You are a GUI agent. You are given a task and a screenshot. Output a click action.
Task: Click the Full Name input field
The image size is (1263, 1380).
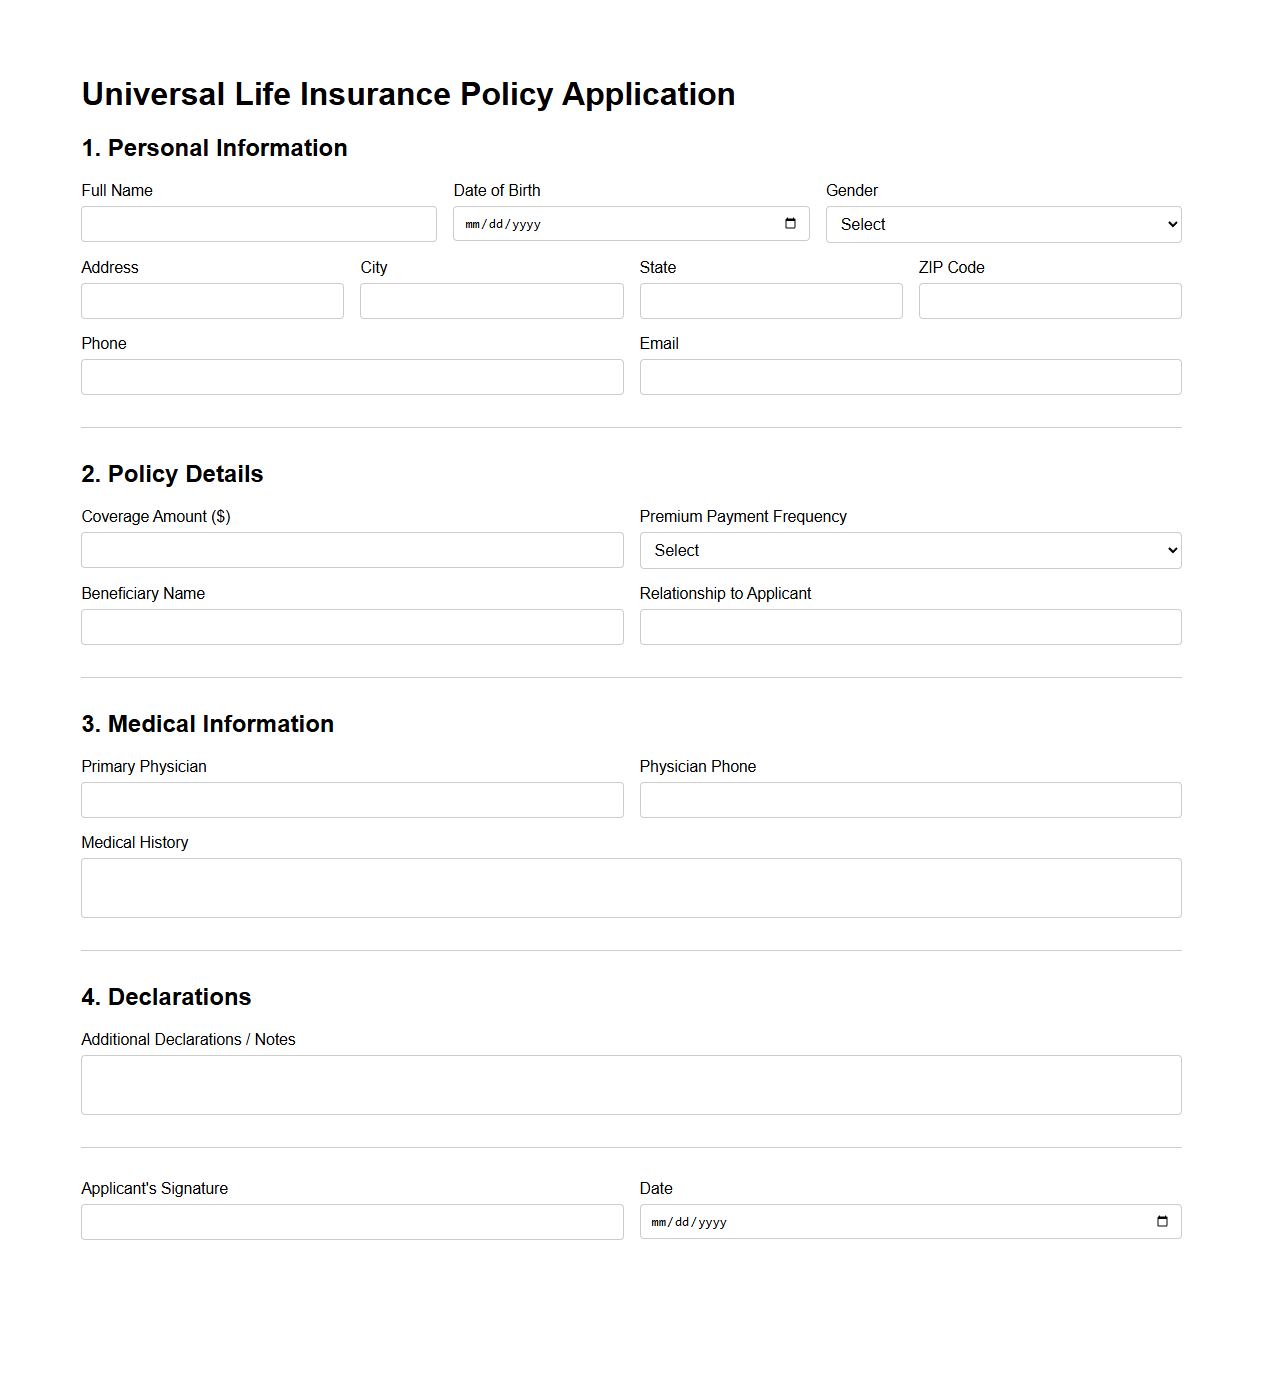258,223
